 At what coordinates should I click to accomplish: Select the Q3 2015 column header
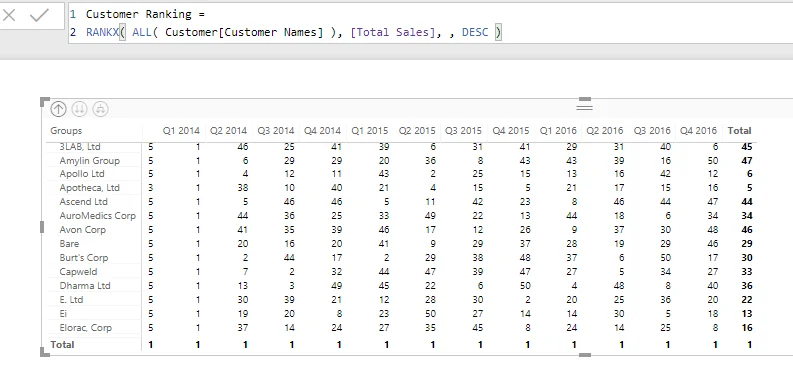coord(463,131)
